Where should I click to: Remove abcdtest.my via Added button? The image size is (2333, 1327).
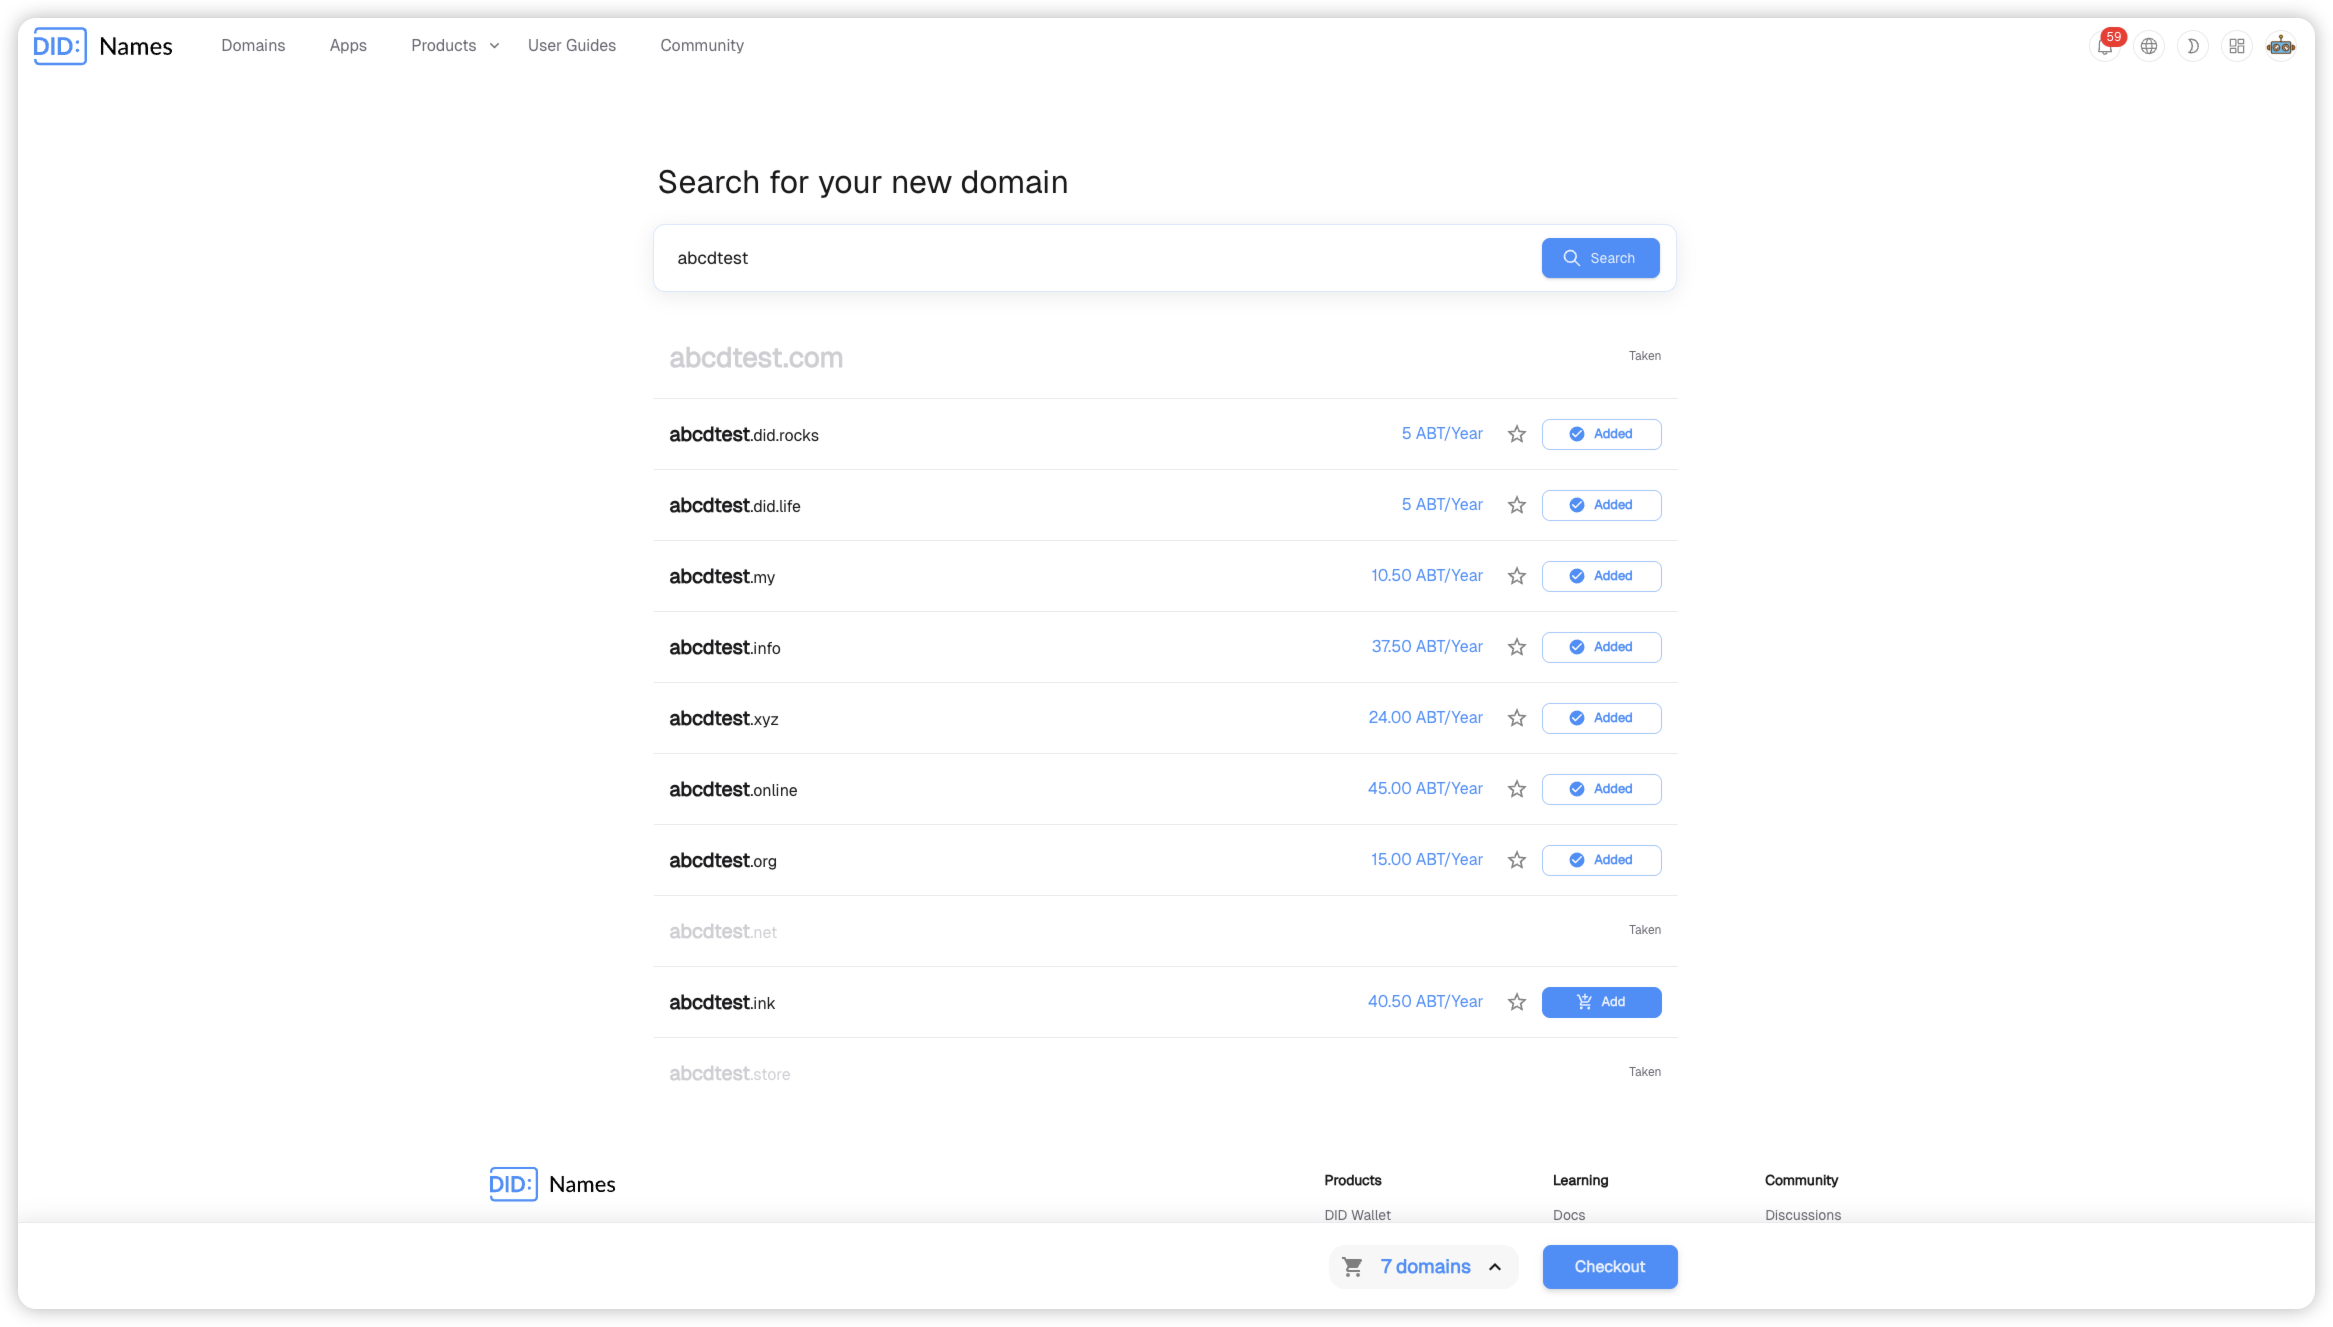click(x=1601, y=576)
